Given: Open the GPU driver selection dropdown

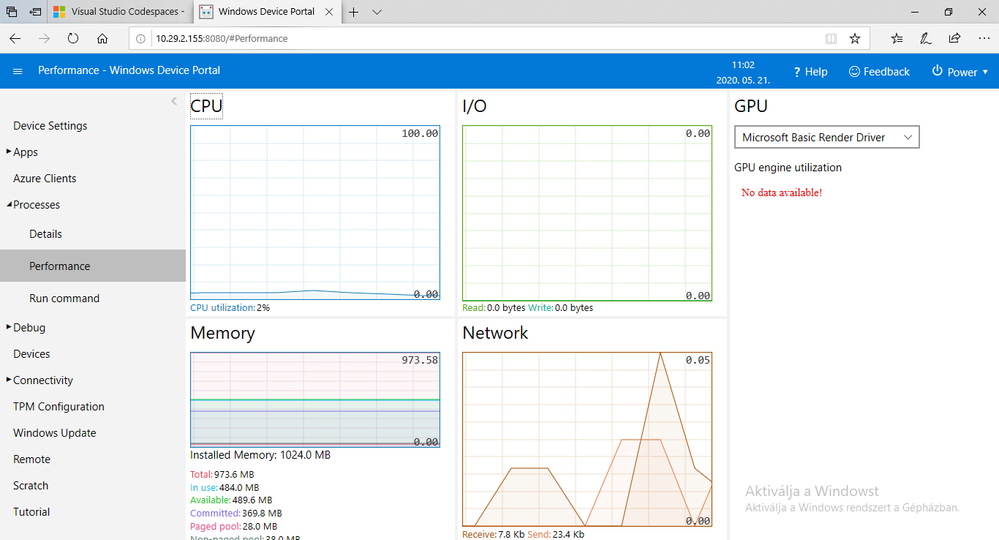Looking at the screenshot, I should [x=826, y=137].
